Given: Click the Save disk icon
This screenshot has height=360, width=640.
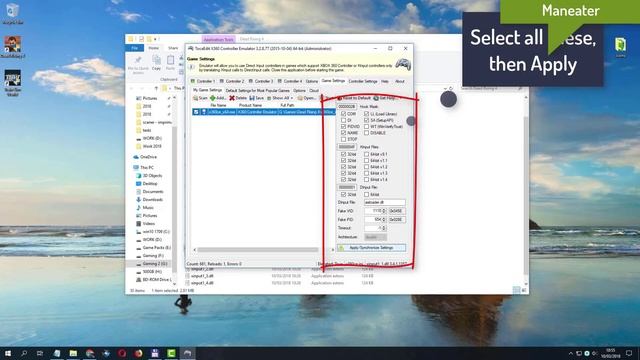Looking at the screenshot, I should click(x=252, y=98).
